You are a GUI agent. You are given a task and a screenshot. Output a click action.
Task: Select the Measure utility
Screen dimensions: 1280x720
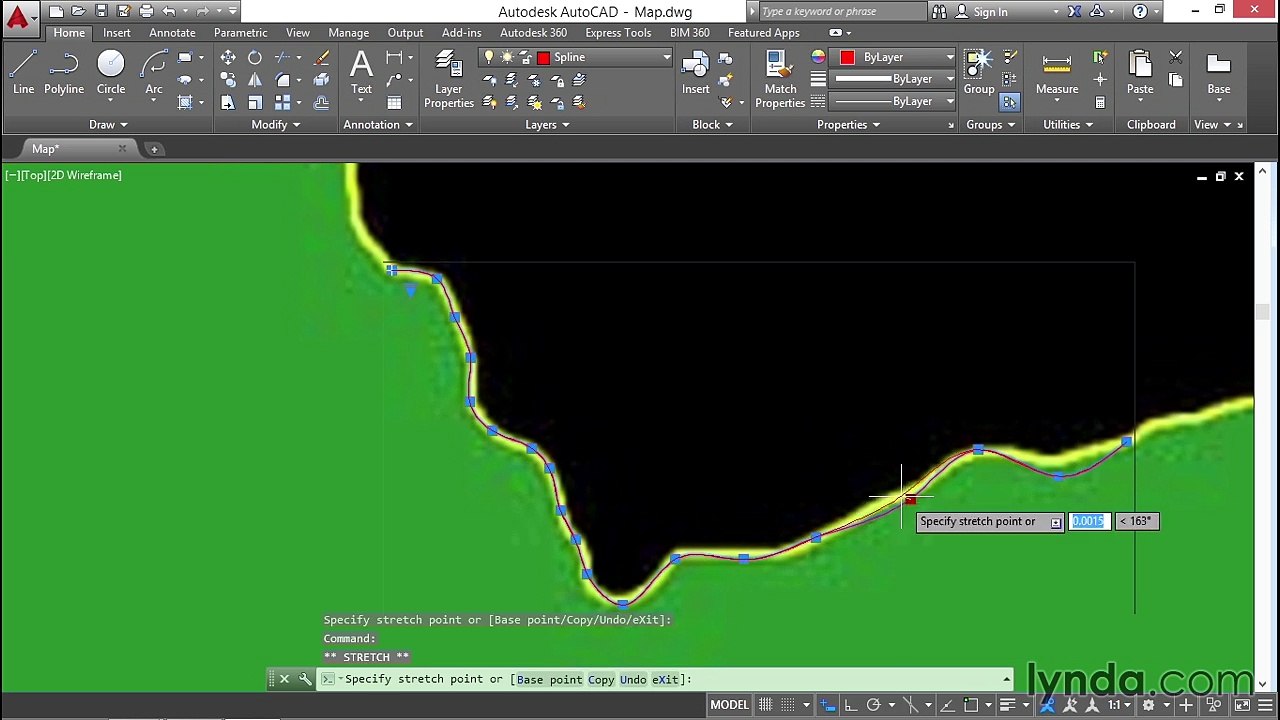pyautogui.click(x=1057, y=74)
